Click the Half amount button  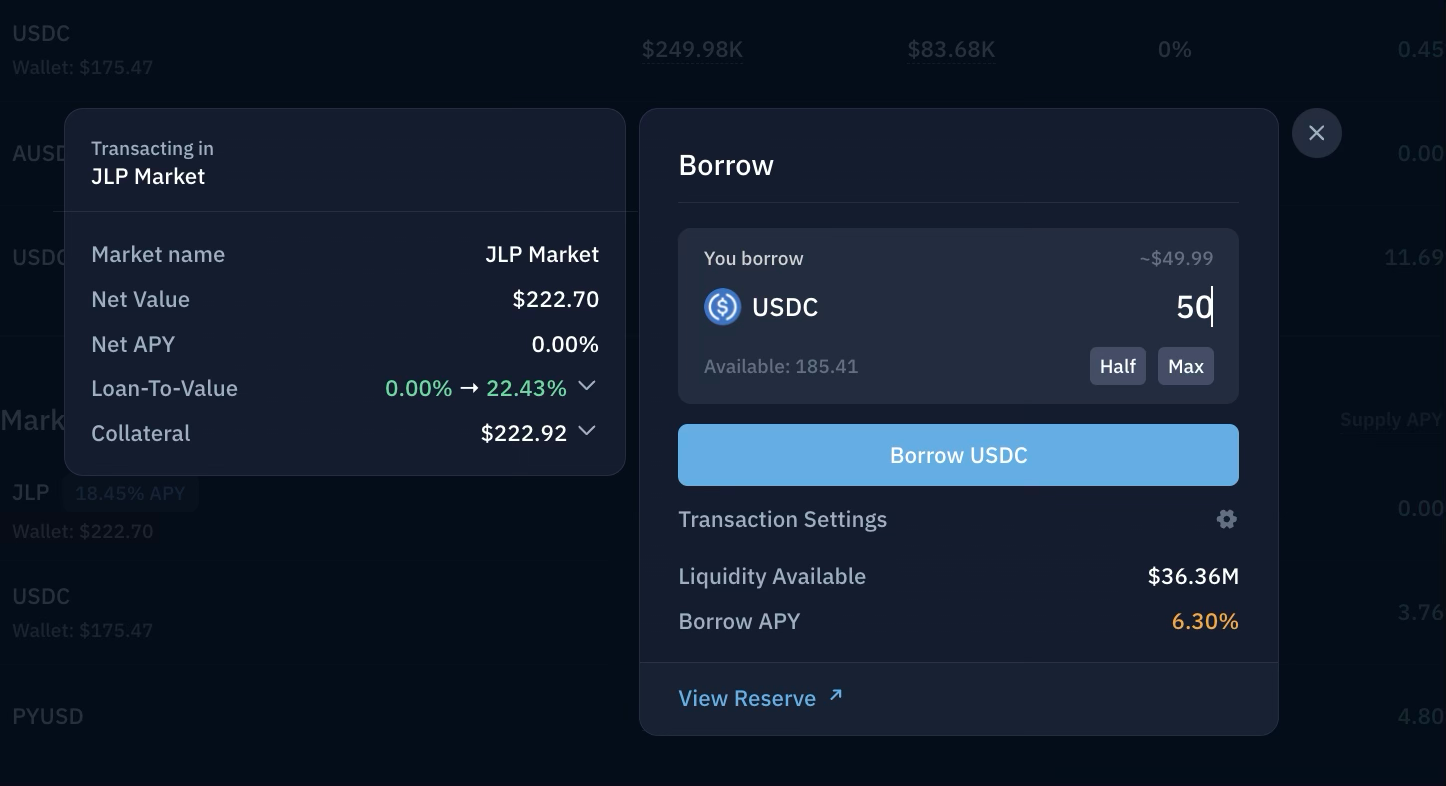pos(1117,366)
